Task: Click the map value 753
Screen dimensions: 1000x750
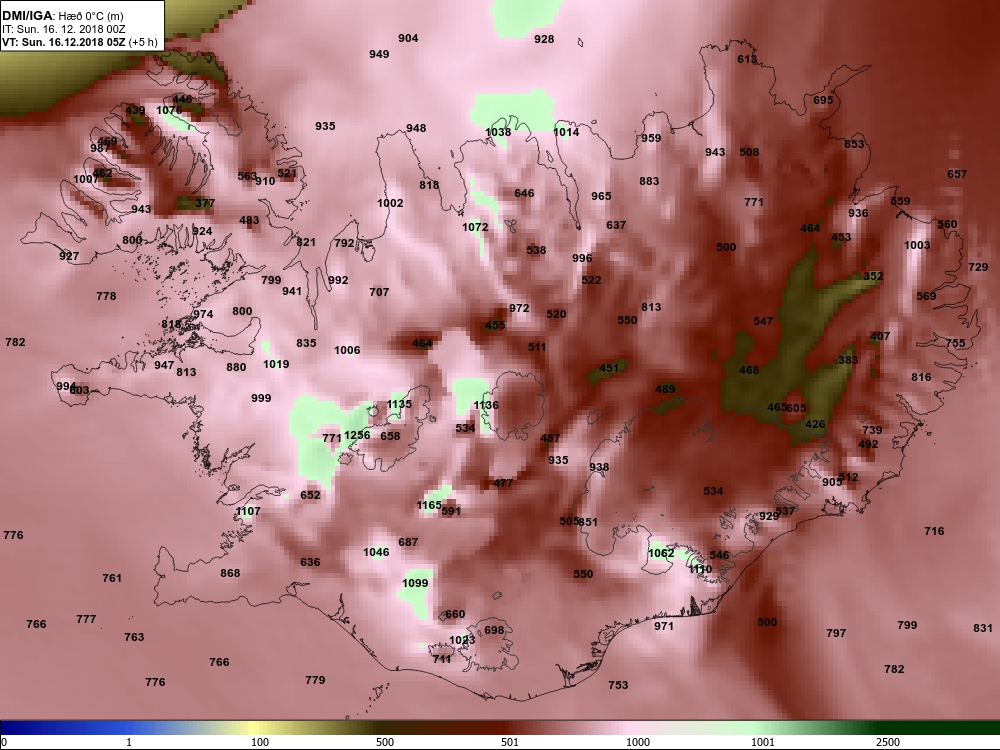Action: [618, 685]
